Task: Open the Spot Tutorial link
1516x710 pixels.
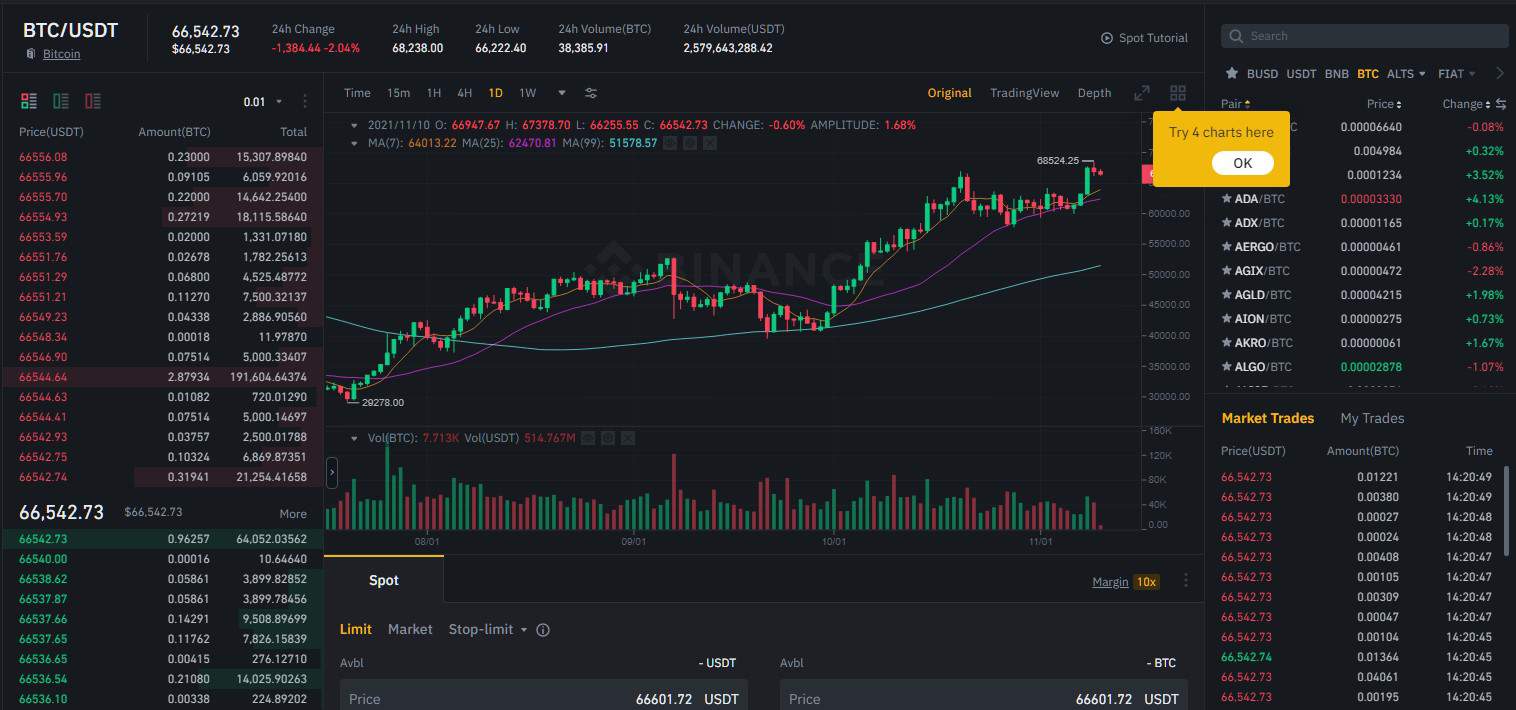Action: tap(1153, 38)
